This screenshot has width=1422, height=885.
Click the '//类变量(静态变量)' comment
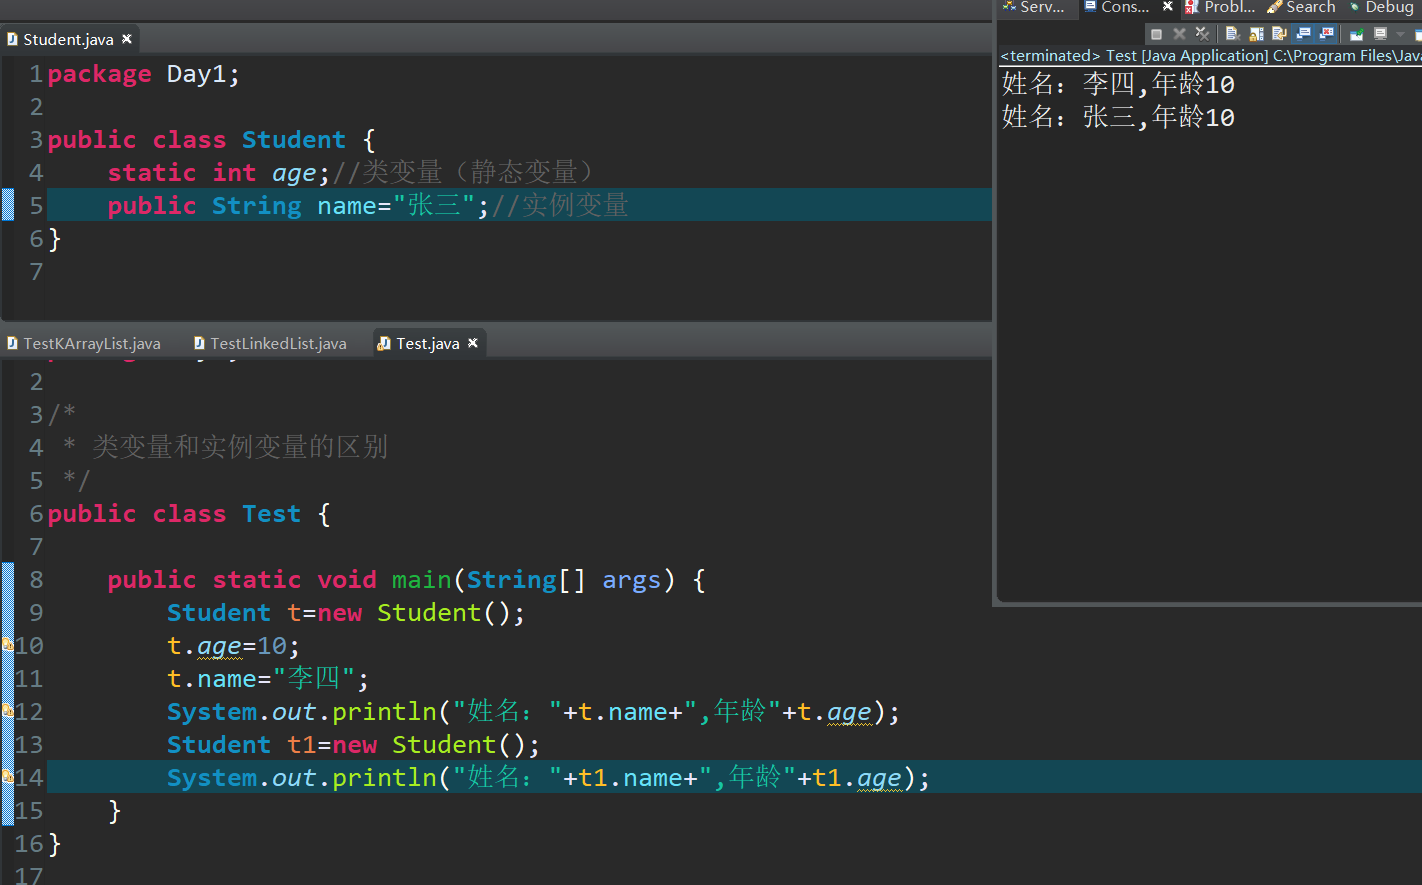point(464,173)
